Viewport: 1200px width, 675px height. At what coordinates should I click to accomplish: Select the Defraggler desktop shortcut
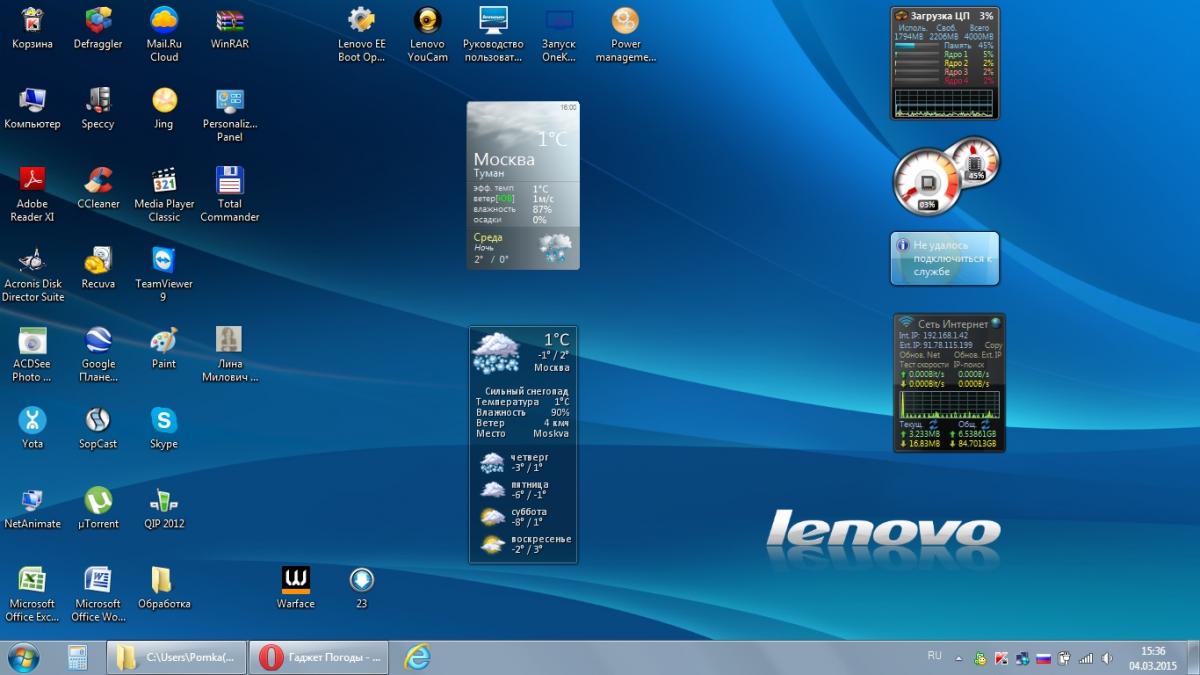(98, 22)
